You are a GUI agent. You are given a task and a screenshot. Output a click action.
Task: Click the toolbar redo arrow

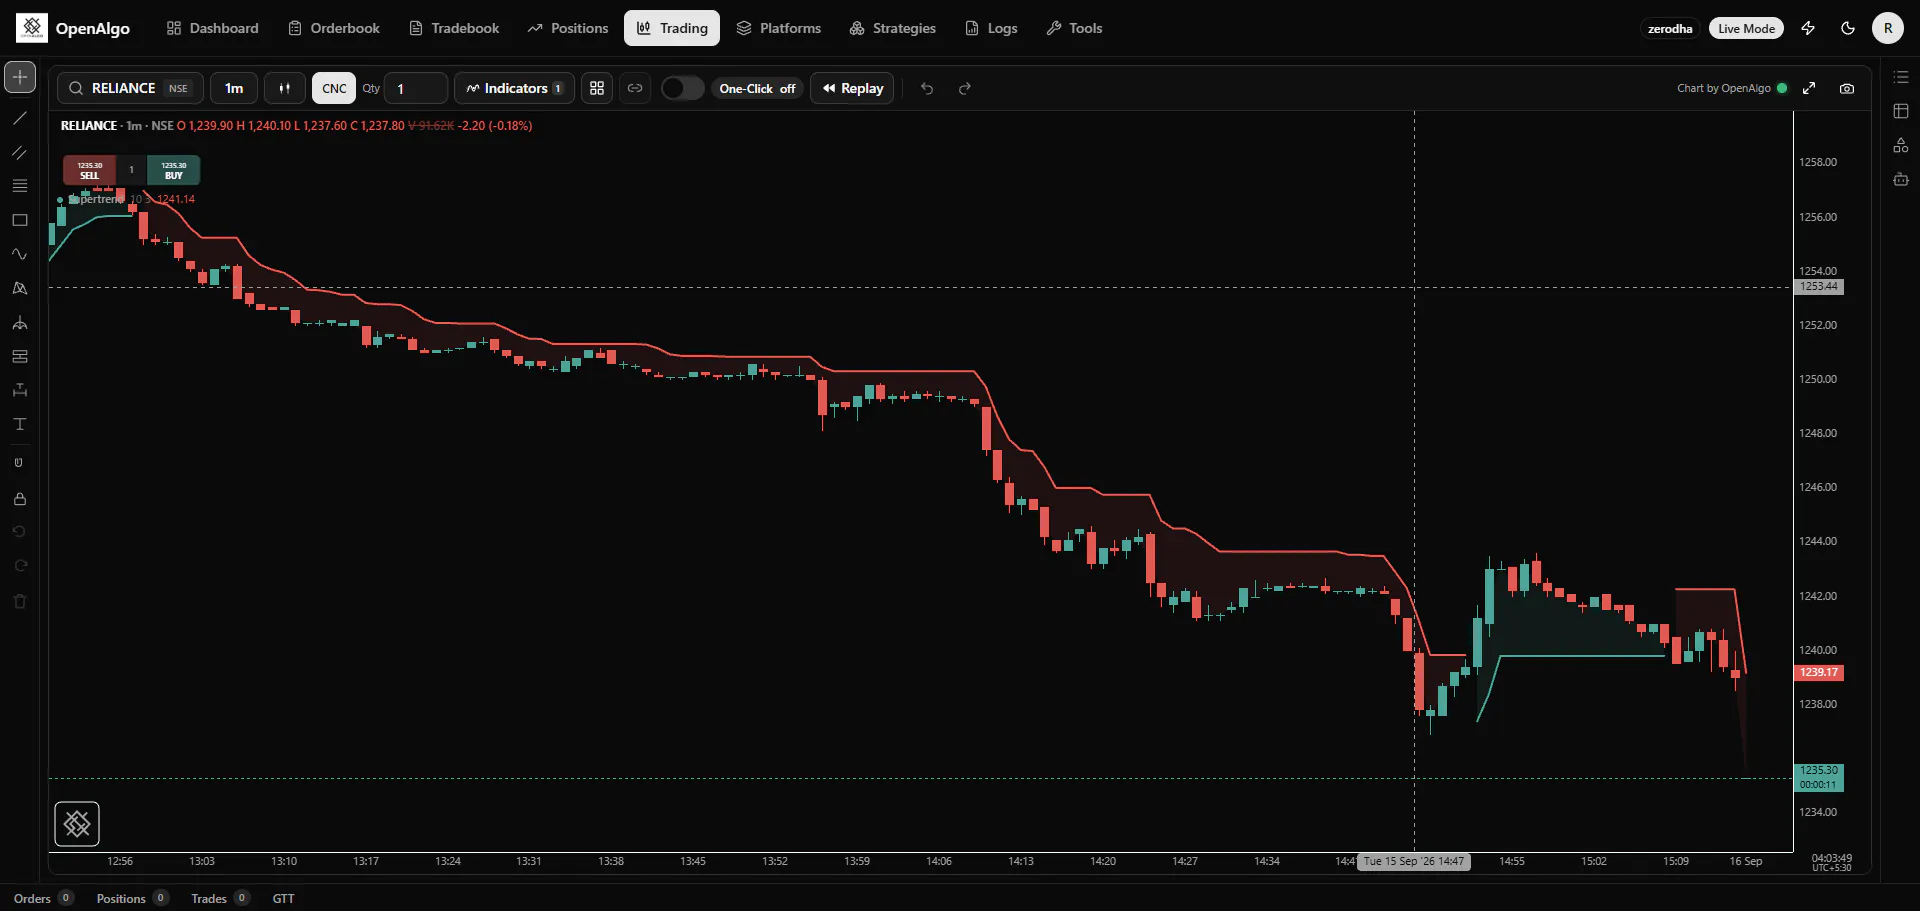pos(965,88)
